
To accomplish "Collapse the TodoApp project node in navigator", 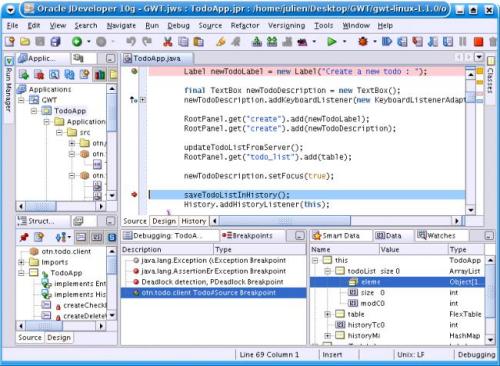I will point(34,111).
